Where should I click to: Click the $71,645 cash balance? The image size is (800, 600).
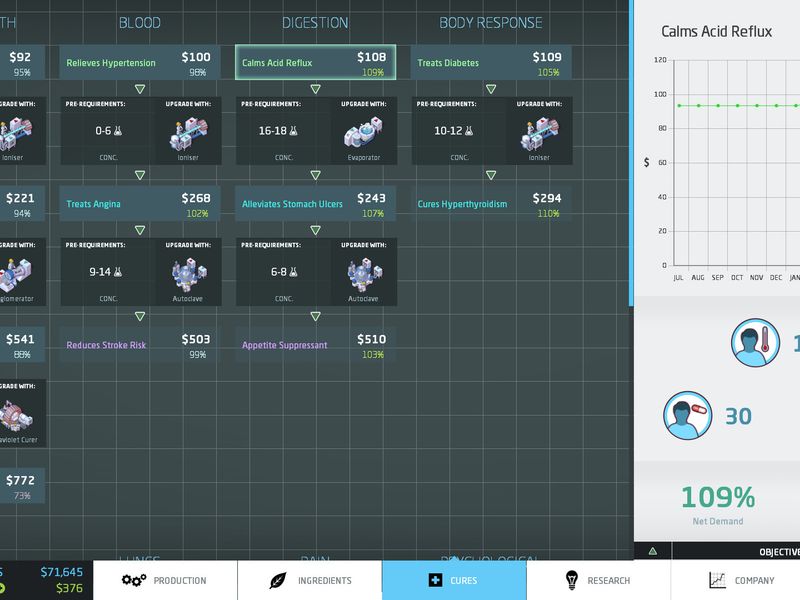(62, 572)
